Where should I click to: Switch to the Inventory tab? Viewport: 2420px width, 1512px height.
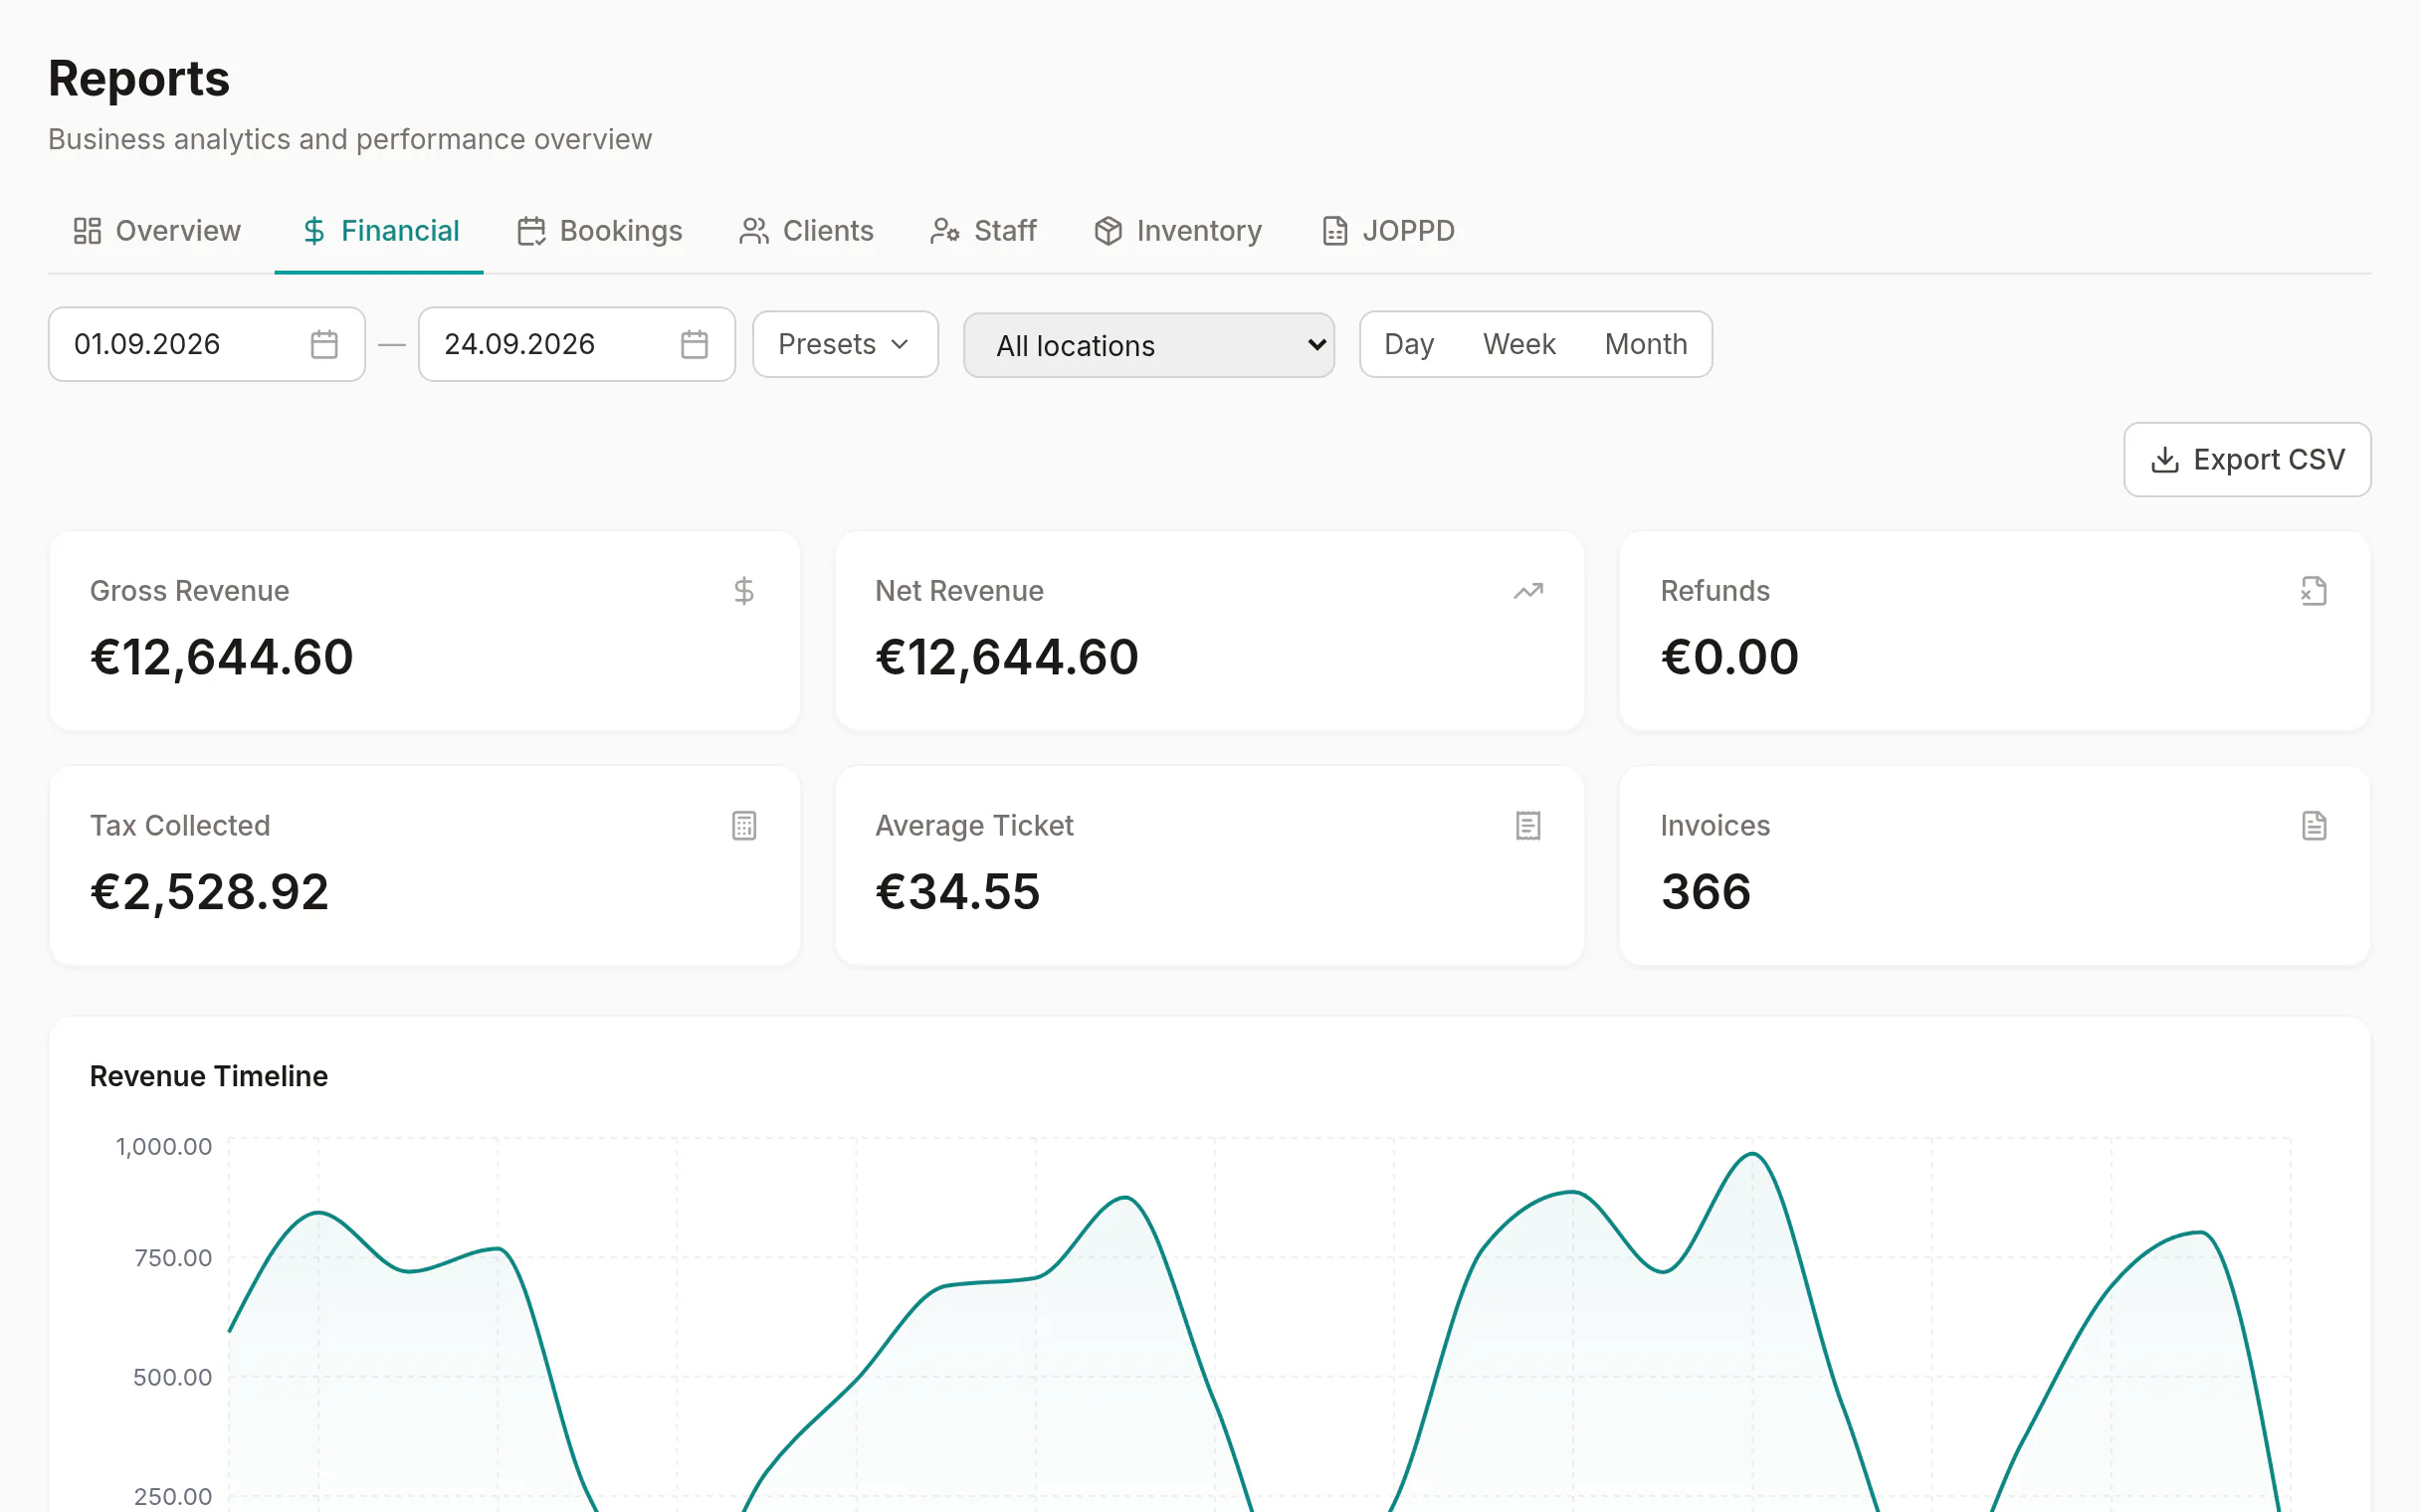(x=1178, y=231)
